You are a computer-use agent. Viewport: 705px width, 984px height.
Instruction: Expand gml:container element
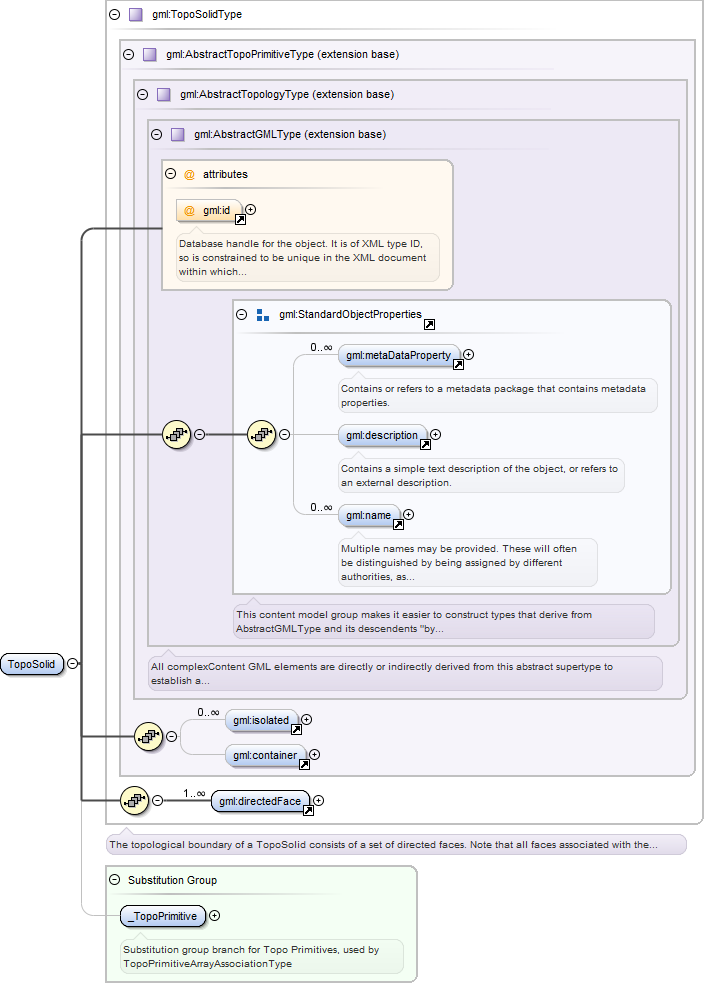pyautogui.click(x=315, y=754)
